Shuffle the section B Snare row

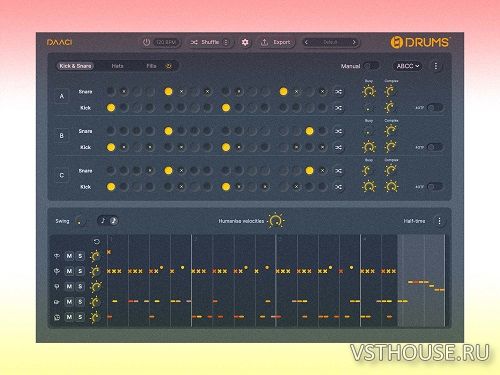click(x=338, y=131)
